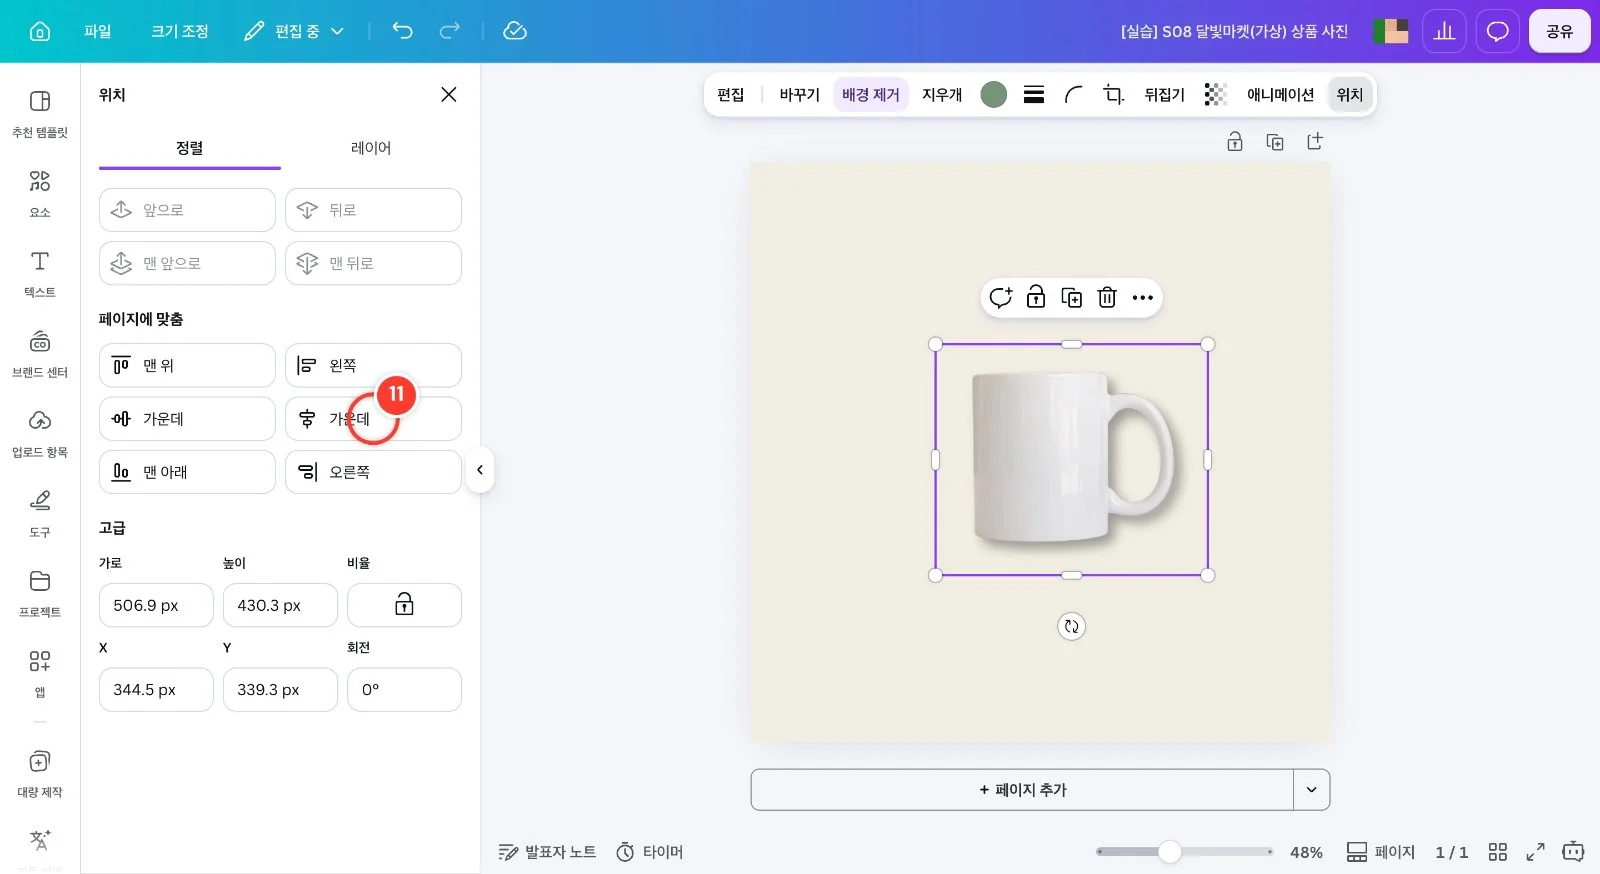Screen dimensions: 1600x874
Task: Open the add page dropdown arrow
Action: coord(1311,790)
